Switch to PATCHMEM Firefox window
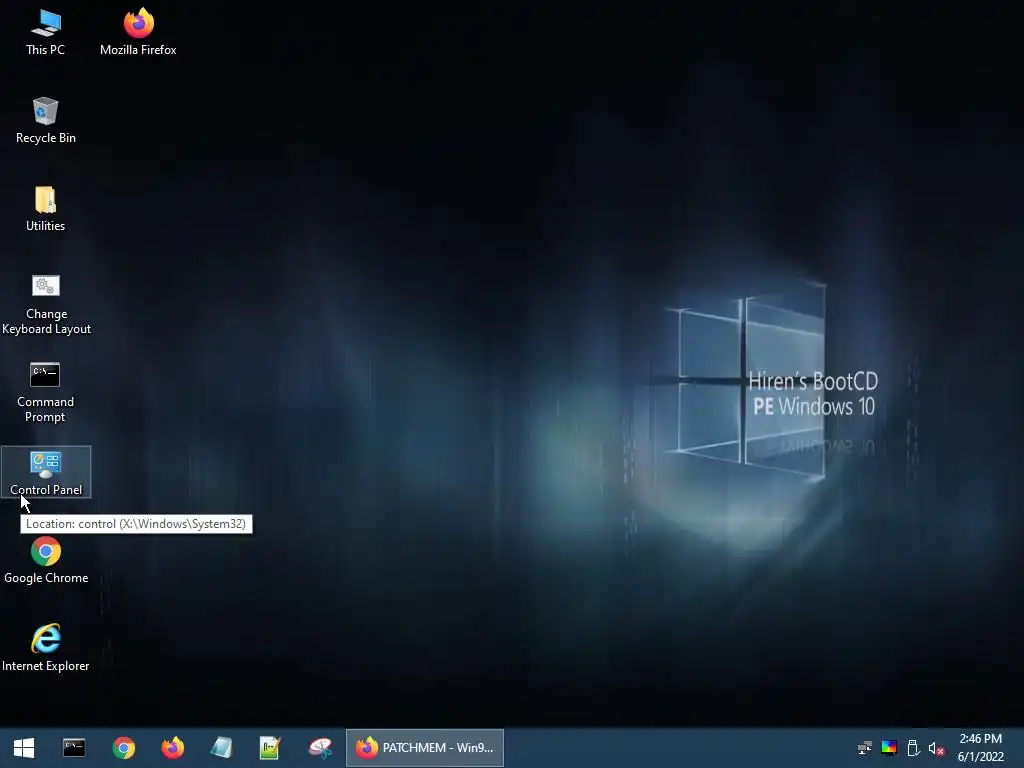This screenshot has width=1024, height=768. click(424, 748)
